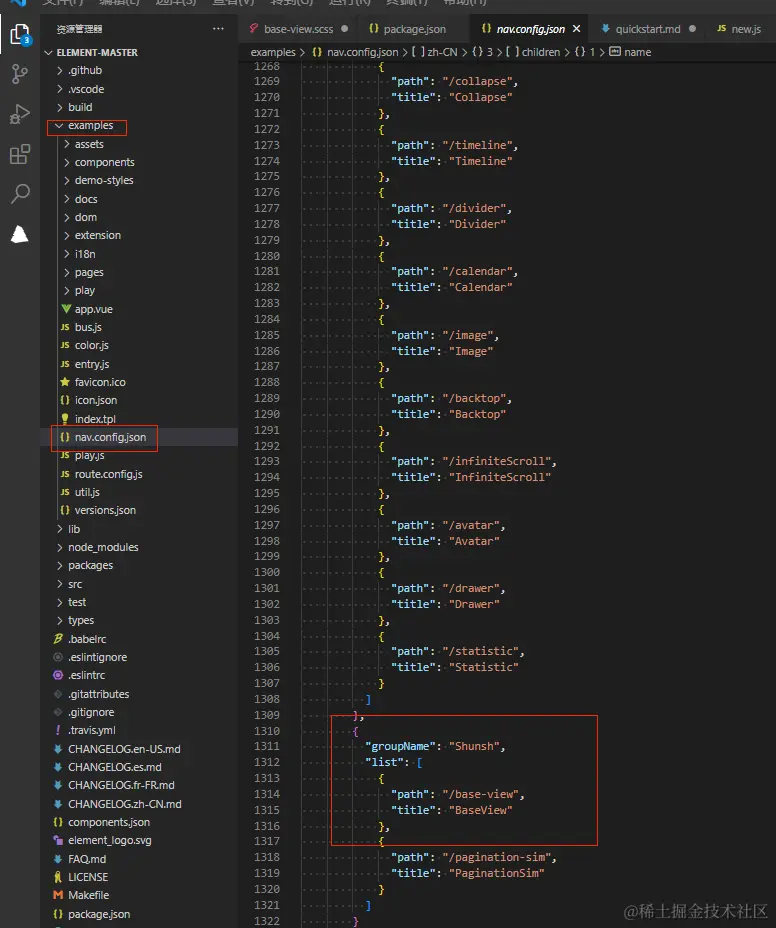This screenshot has width=776, height=928.
Task: Expand the .github folder
Action: (60, 70)
